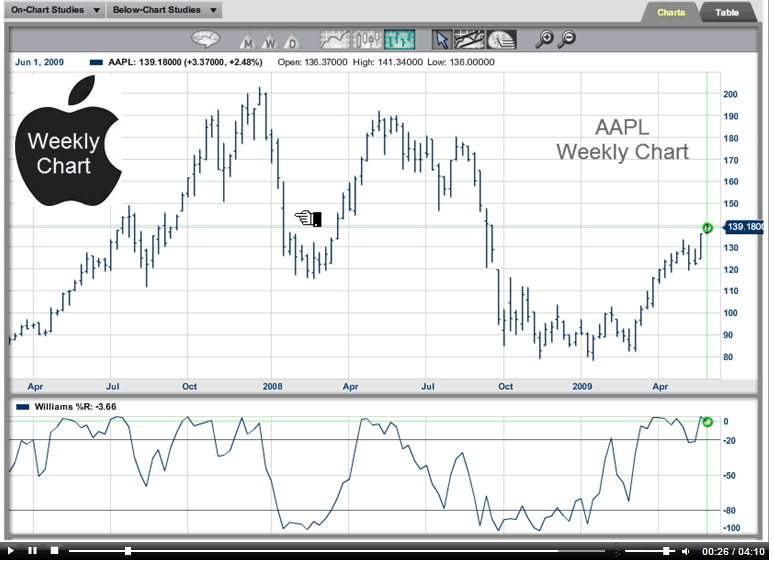Open the Below-Chart Studies dropdown
Image resolution: width=773 pixels, height=566 pixels.
164,10
